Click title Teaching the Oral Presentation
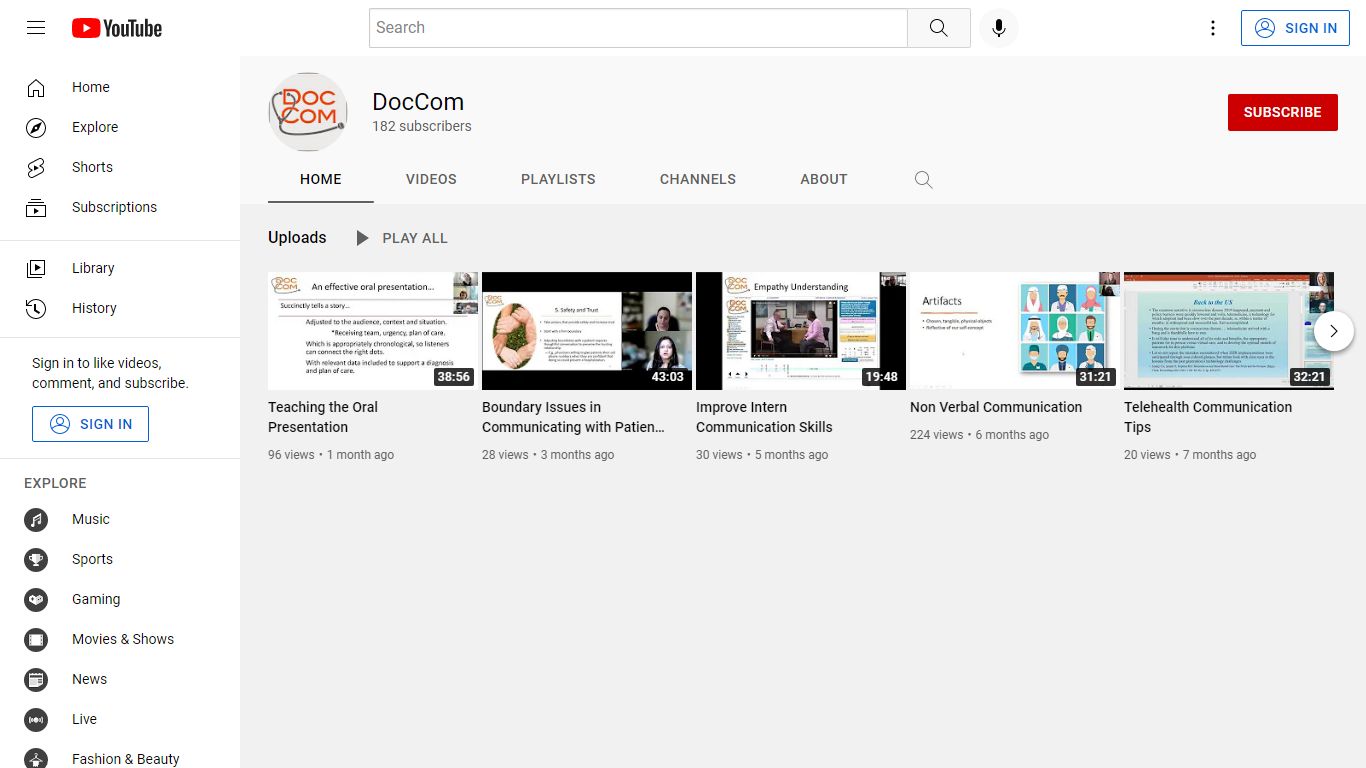Image resolution: width=1366 pixels, height=768 pixels. point(323,417)
